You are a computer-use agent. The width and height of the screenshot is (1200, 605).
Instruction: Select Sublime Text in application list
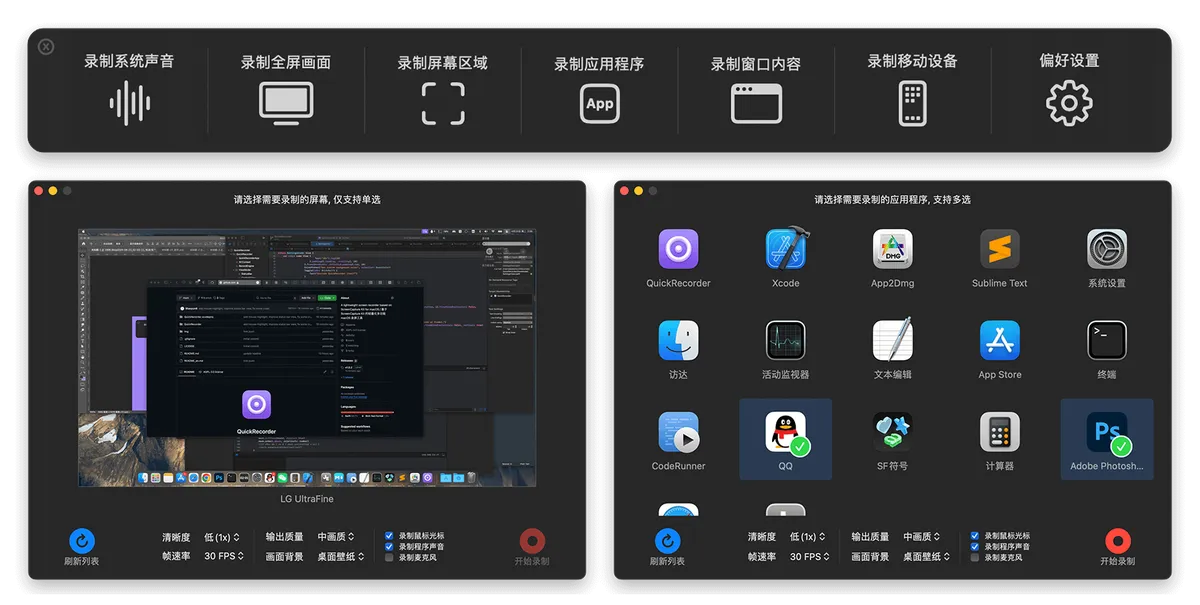(1000, 249)
